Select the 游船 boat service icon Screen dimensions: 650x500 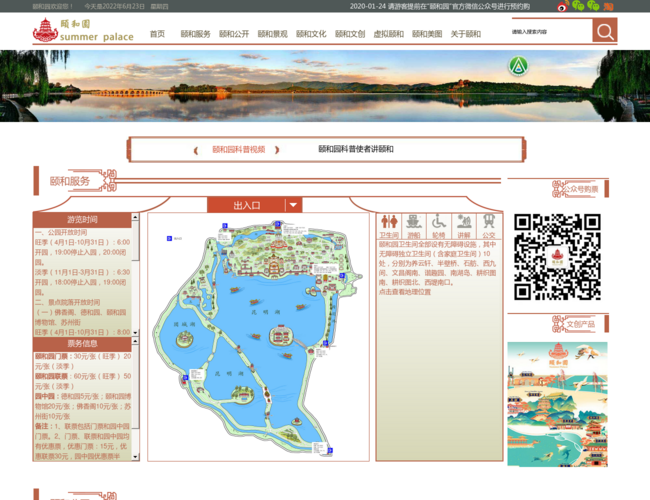414,225
